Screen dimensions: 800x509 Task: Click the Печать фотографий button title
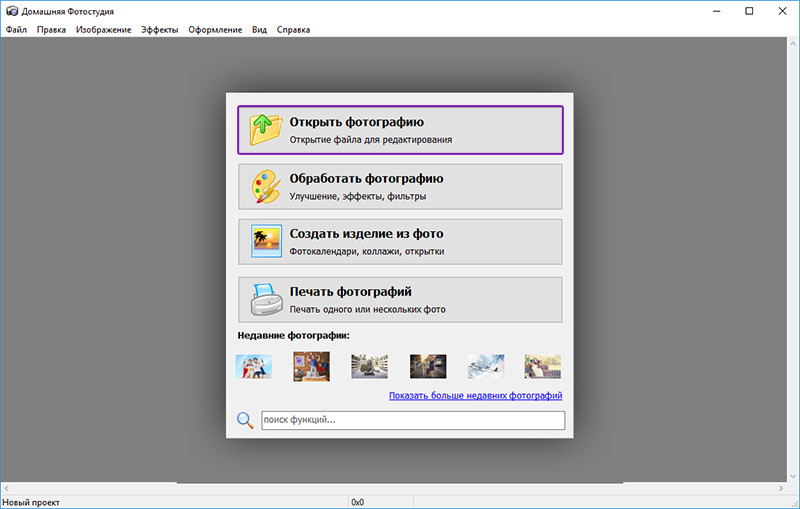tap(351, 291)
